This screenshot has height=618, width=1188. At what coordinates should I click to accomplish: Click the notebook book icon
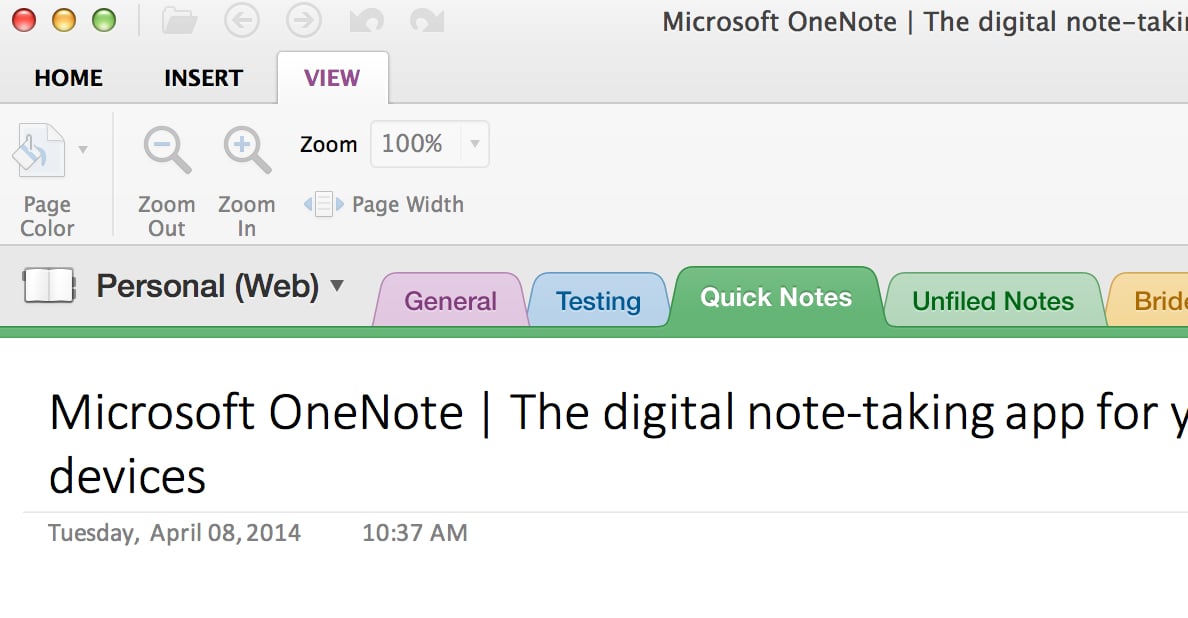coord(49,286)
